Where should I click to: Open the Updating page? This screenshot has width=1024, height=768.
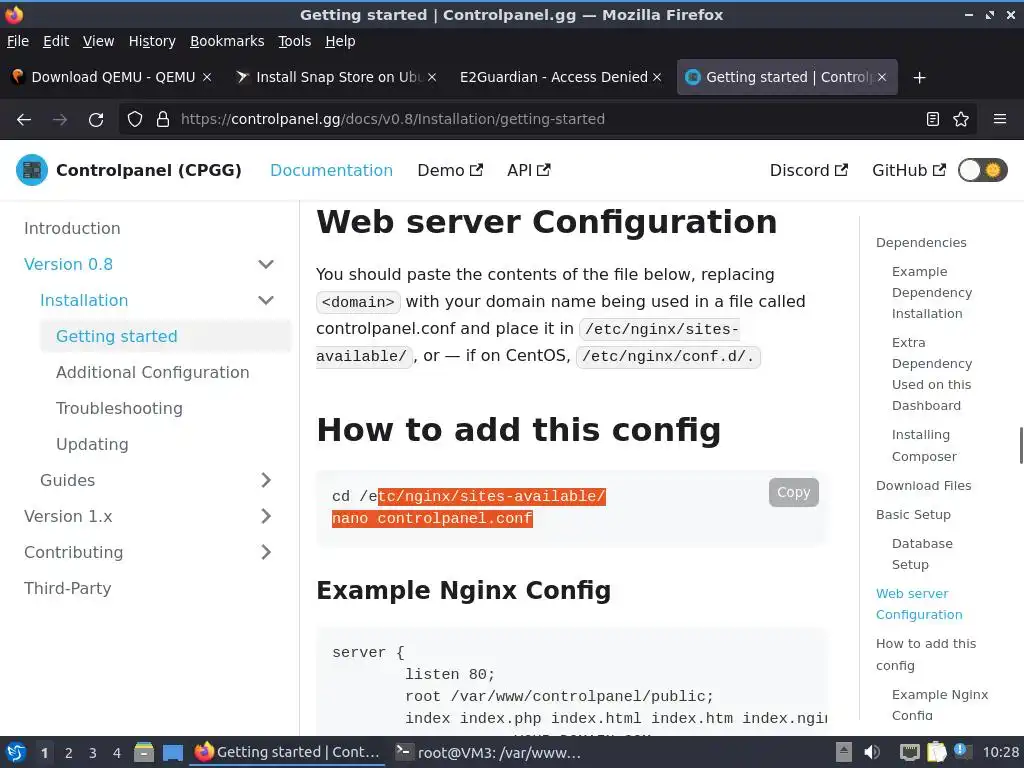click(92, 444)
